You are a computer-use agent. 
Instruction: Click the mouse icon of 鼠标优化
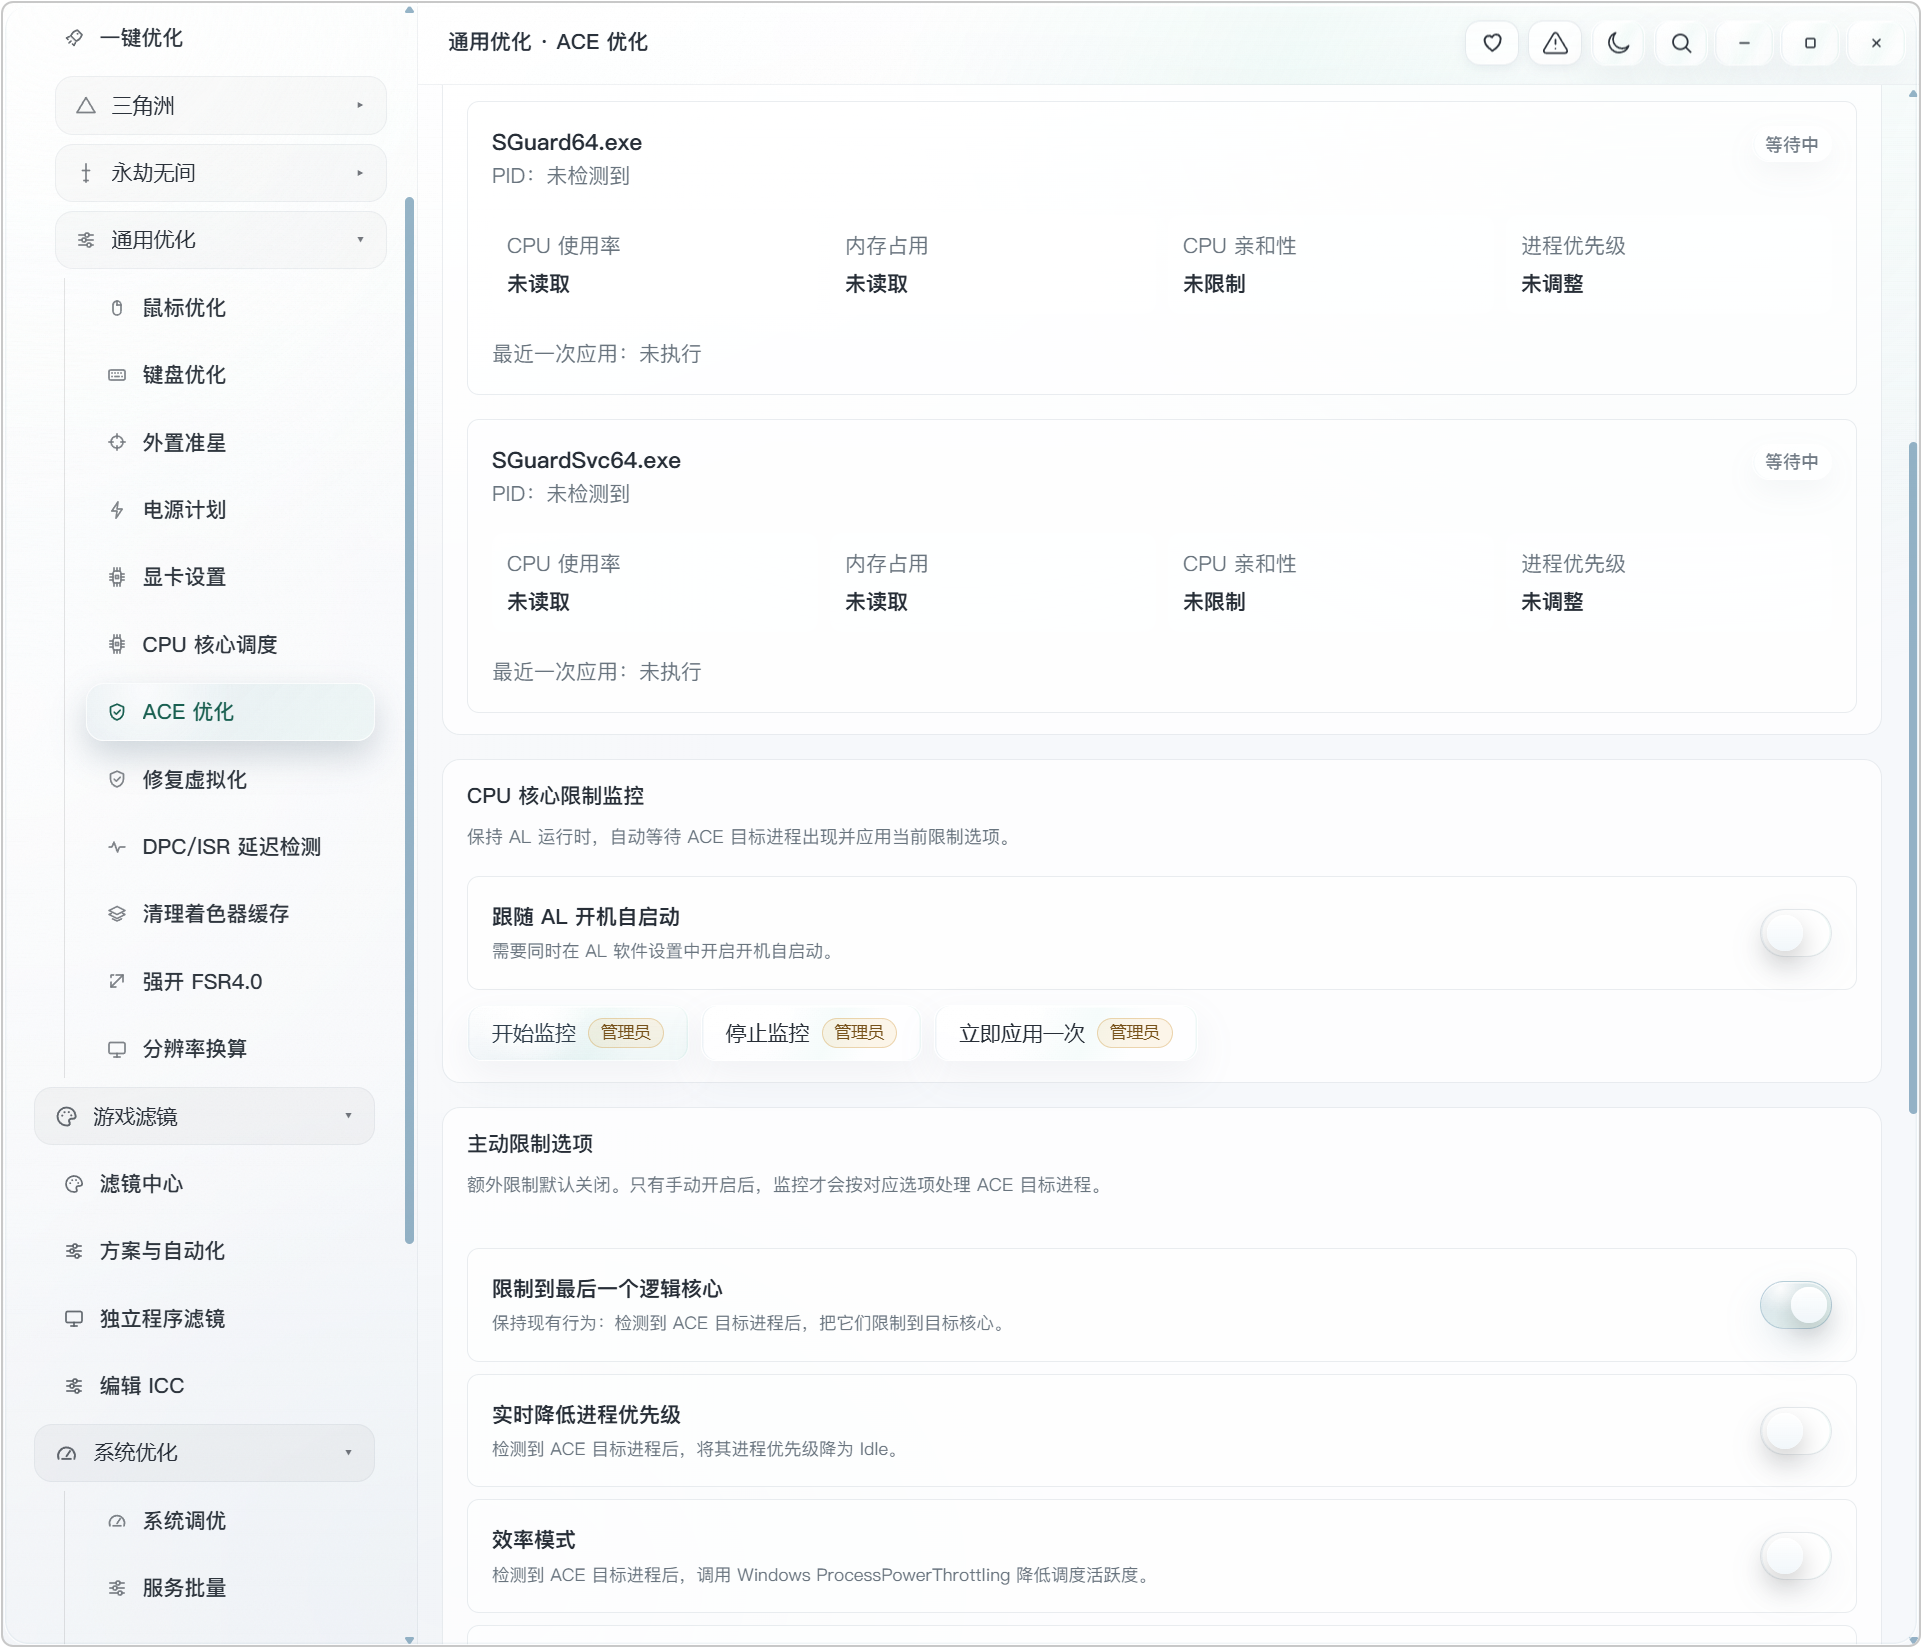coord(117,308)
